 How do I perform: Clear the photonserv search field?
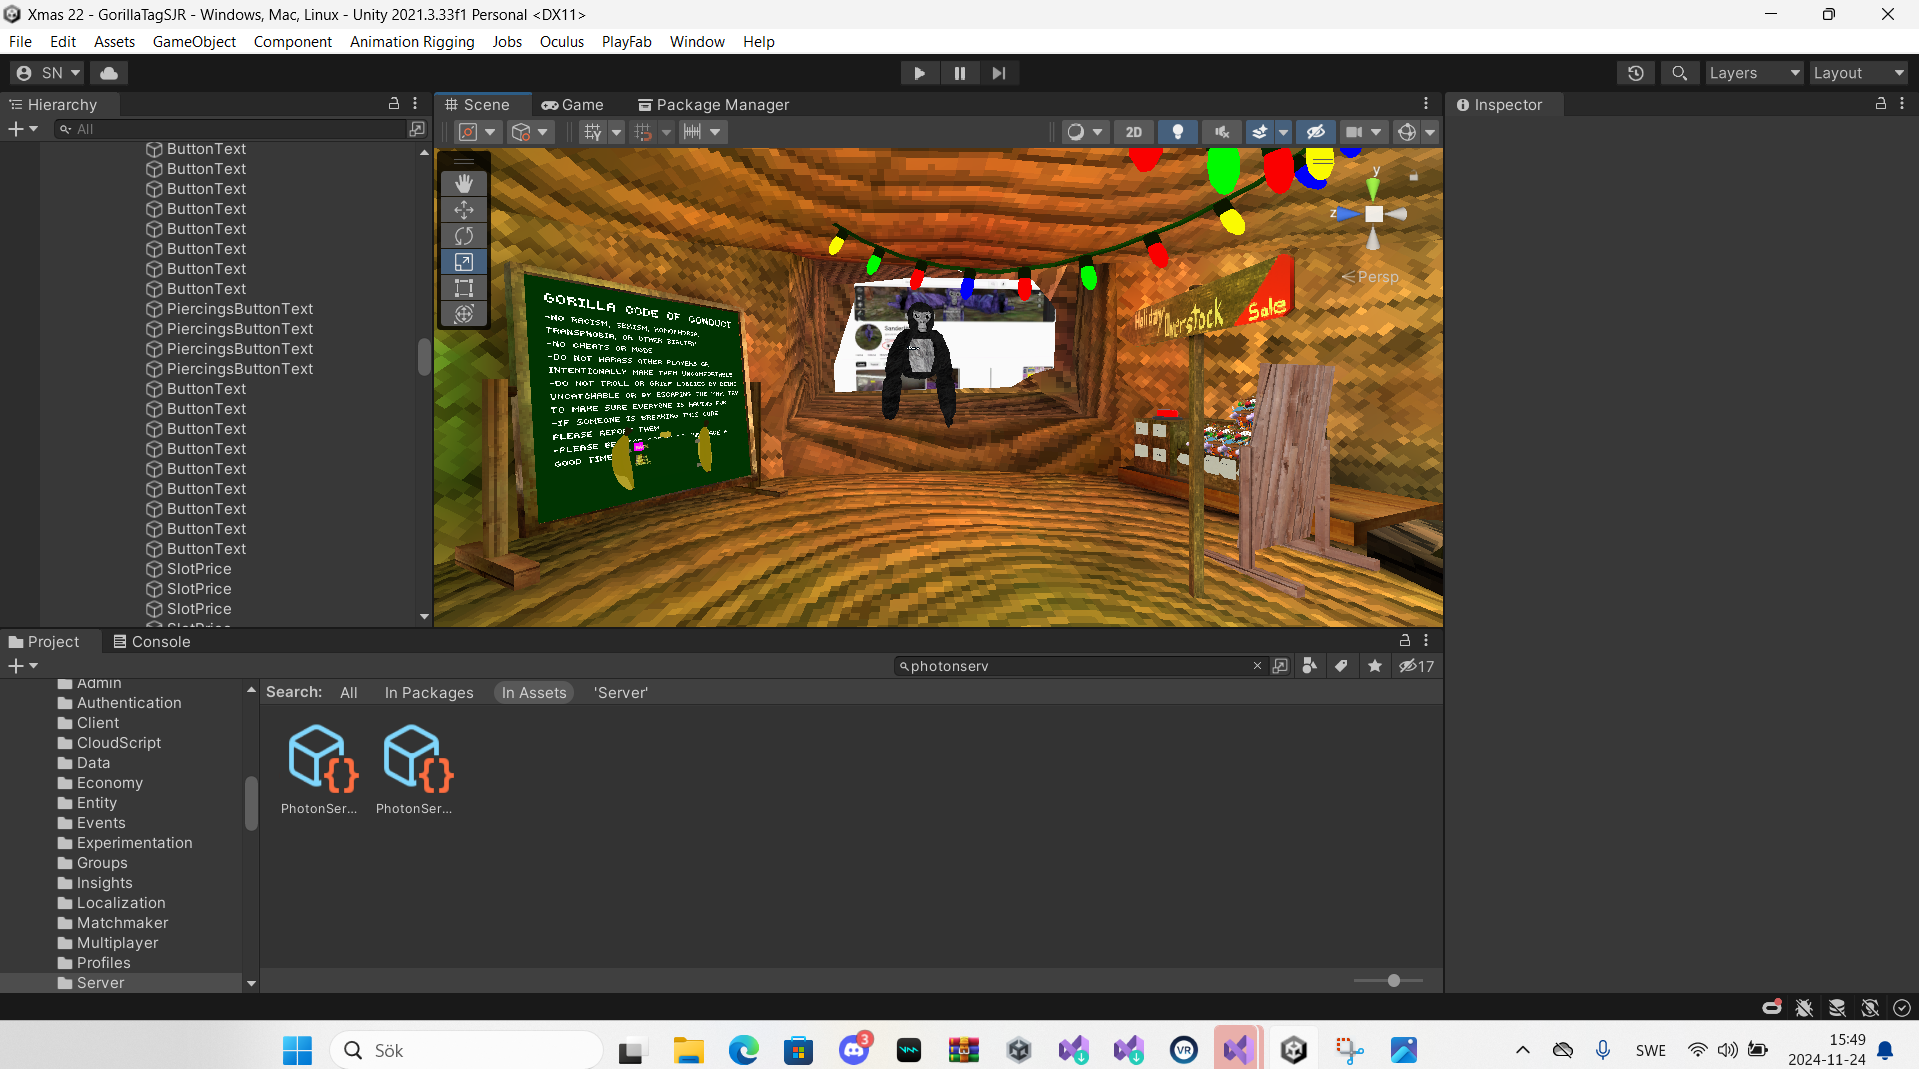tap(1257, 666)
